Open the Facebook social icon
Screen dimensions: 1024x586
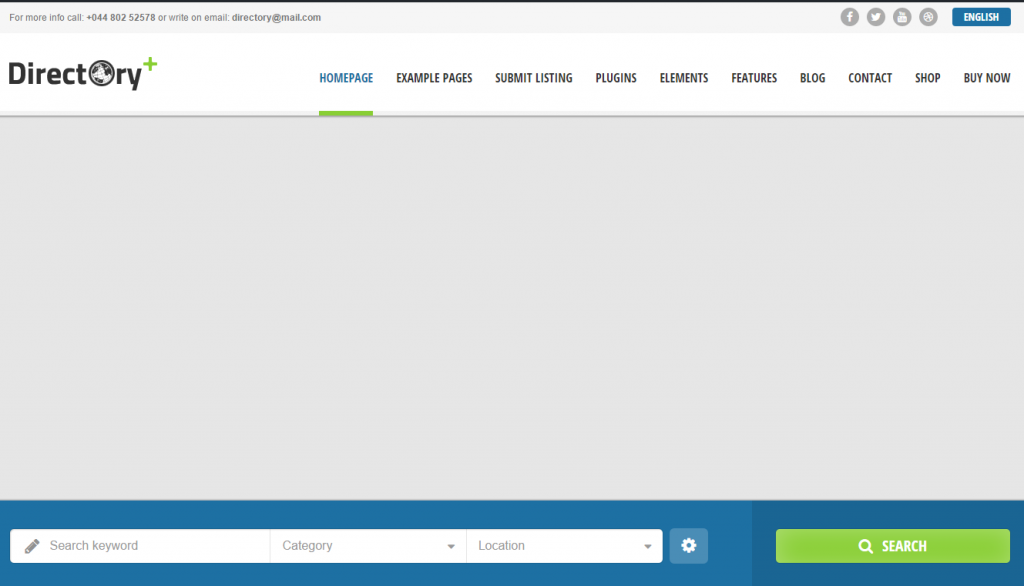[x=849, y=17]
